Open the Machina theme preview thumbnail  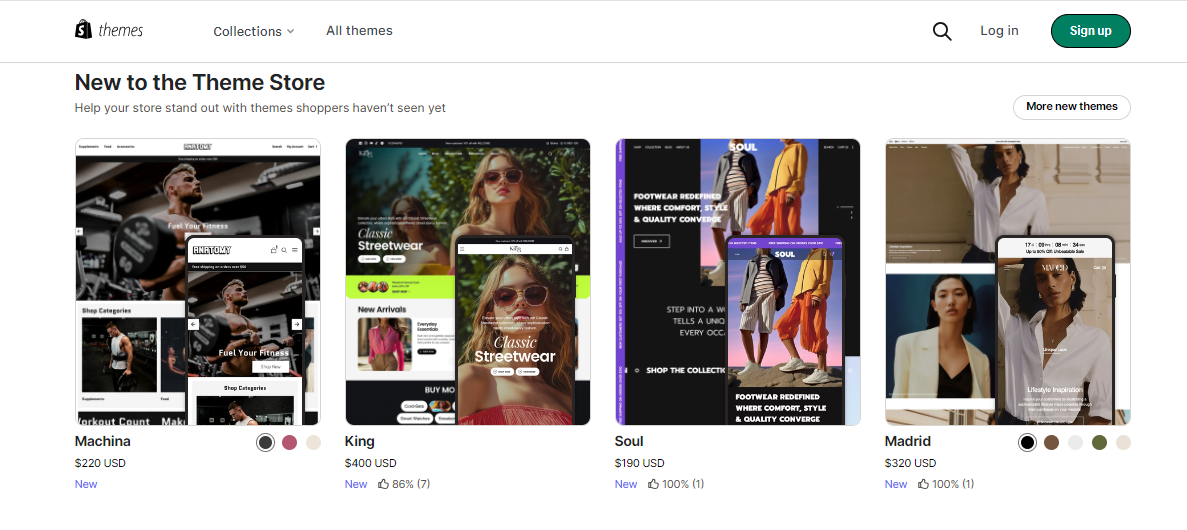(198, 282)
